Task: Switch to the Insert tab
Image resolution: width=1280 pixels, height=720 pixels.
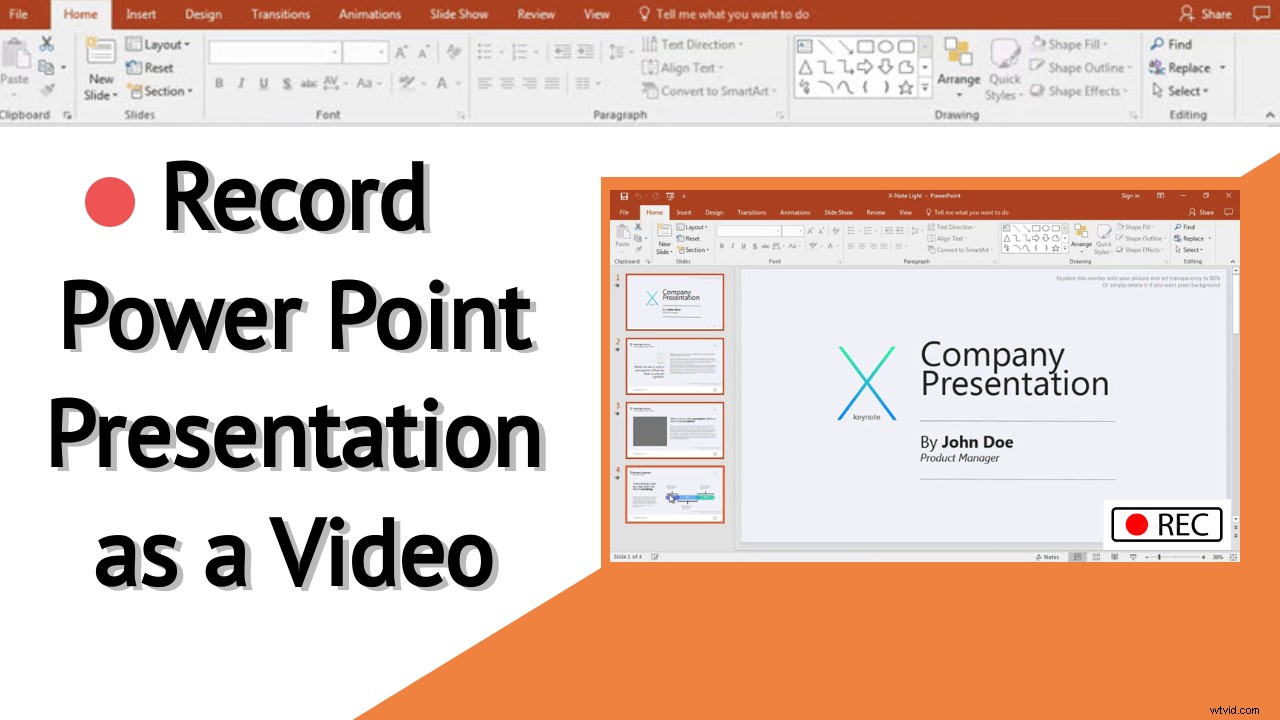Action: point(141,14)
